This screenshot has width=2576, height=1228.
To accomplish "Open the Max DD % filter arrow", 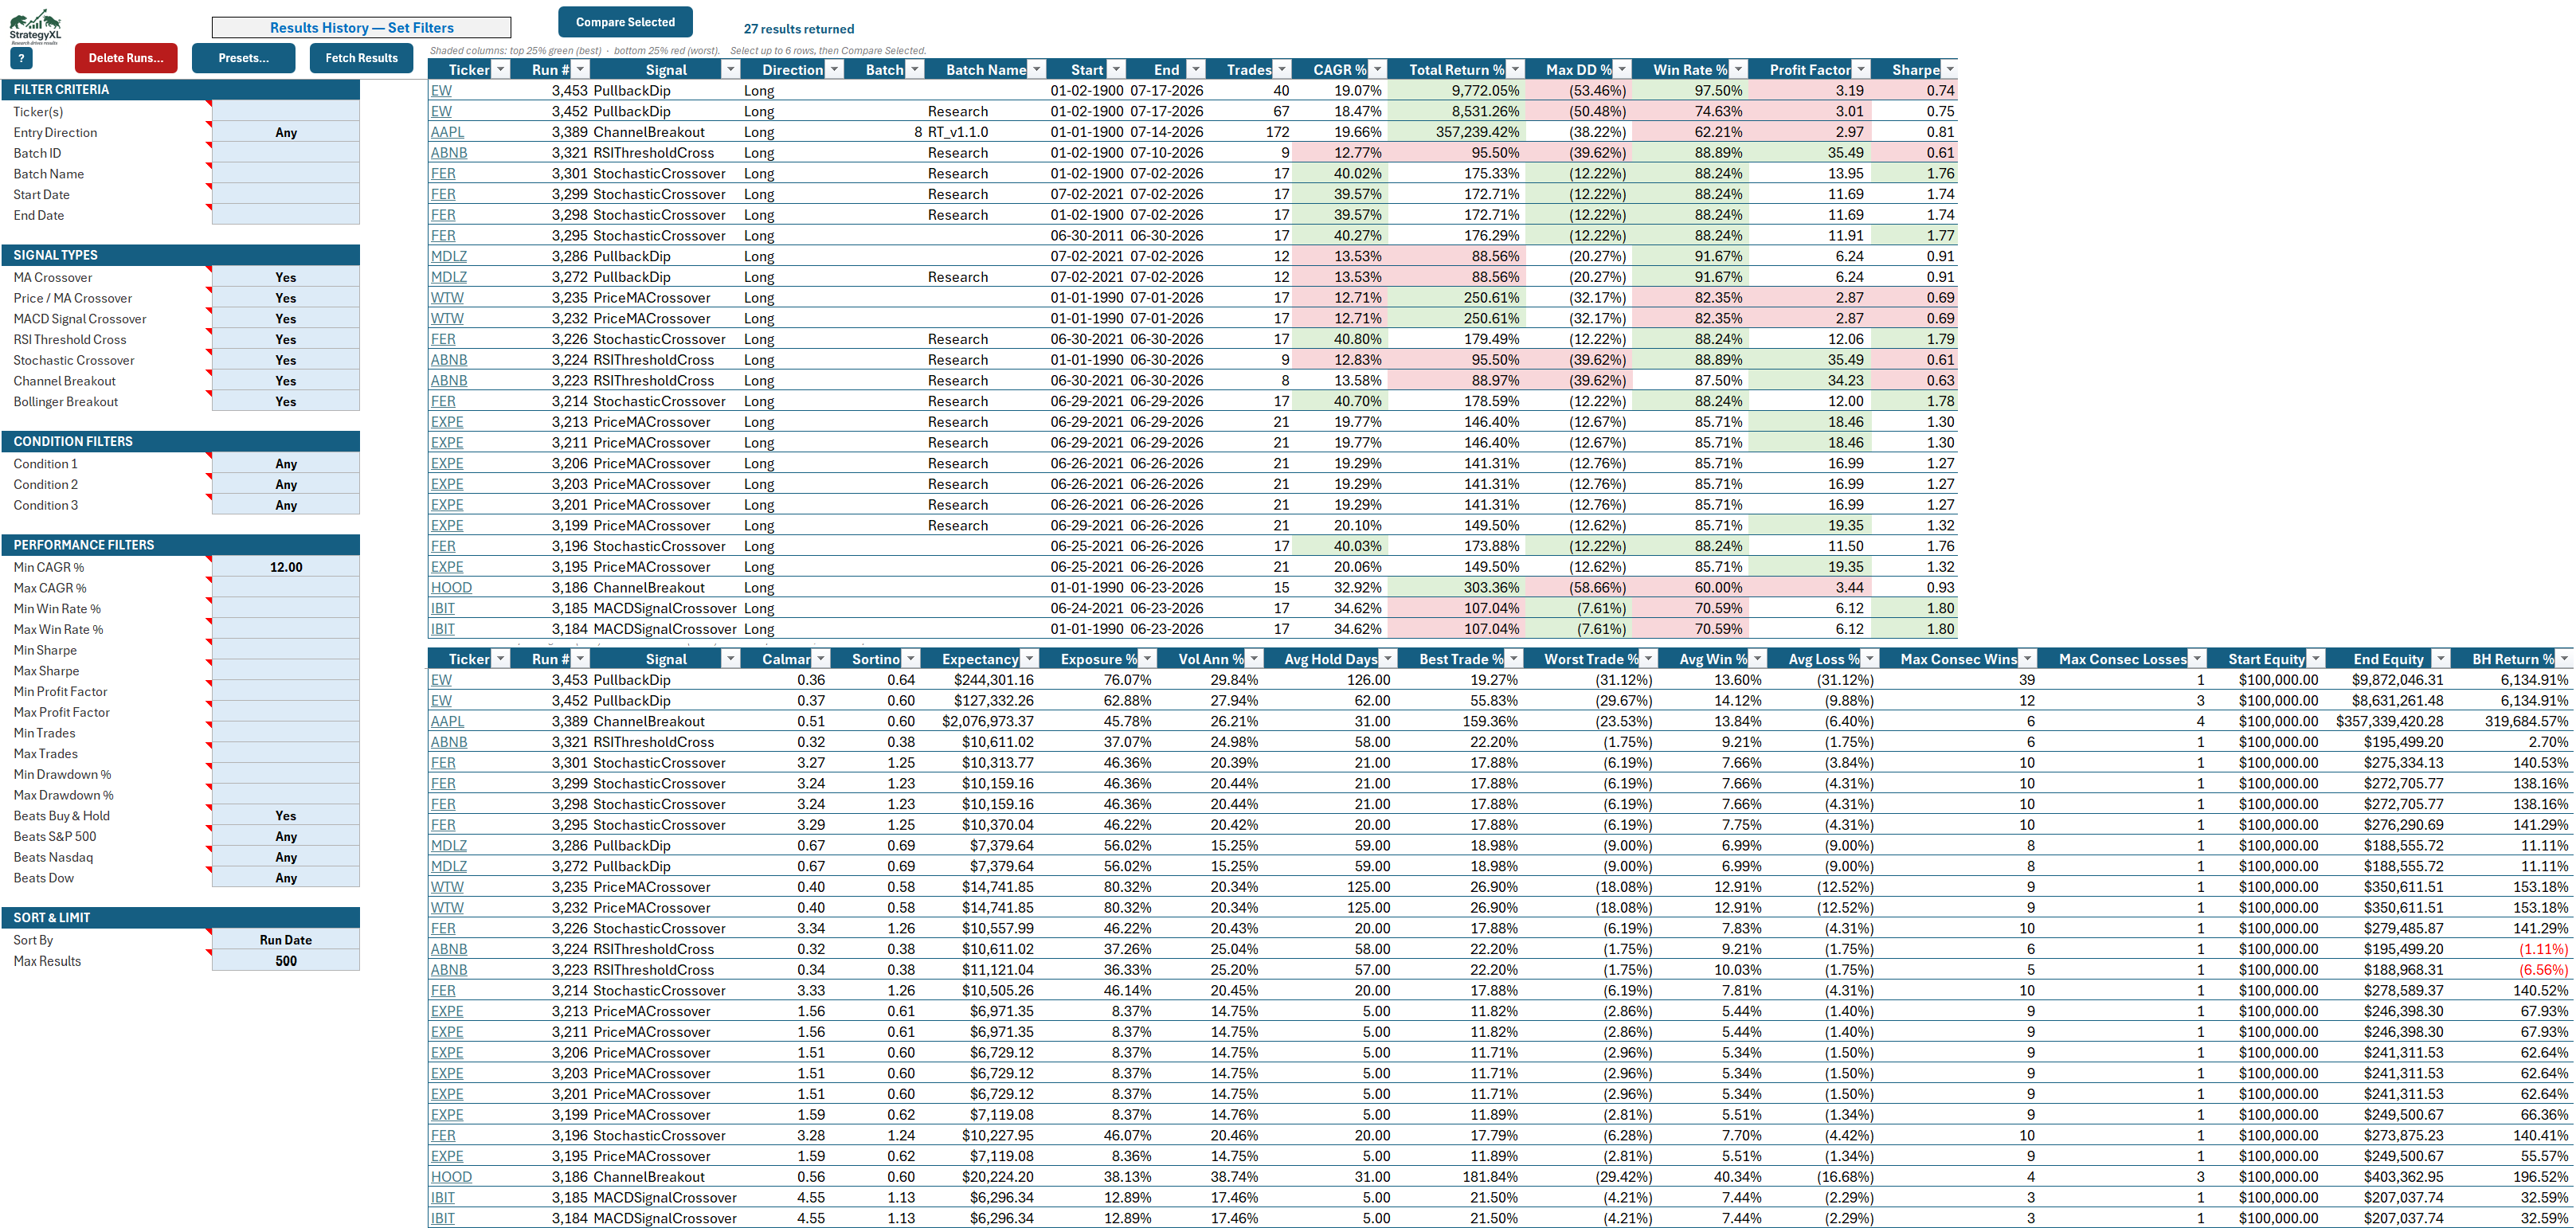I will [x=1623, y=69].
